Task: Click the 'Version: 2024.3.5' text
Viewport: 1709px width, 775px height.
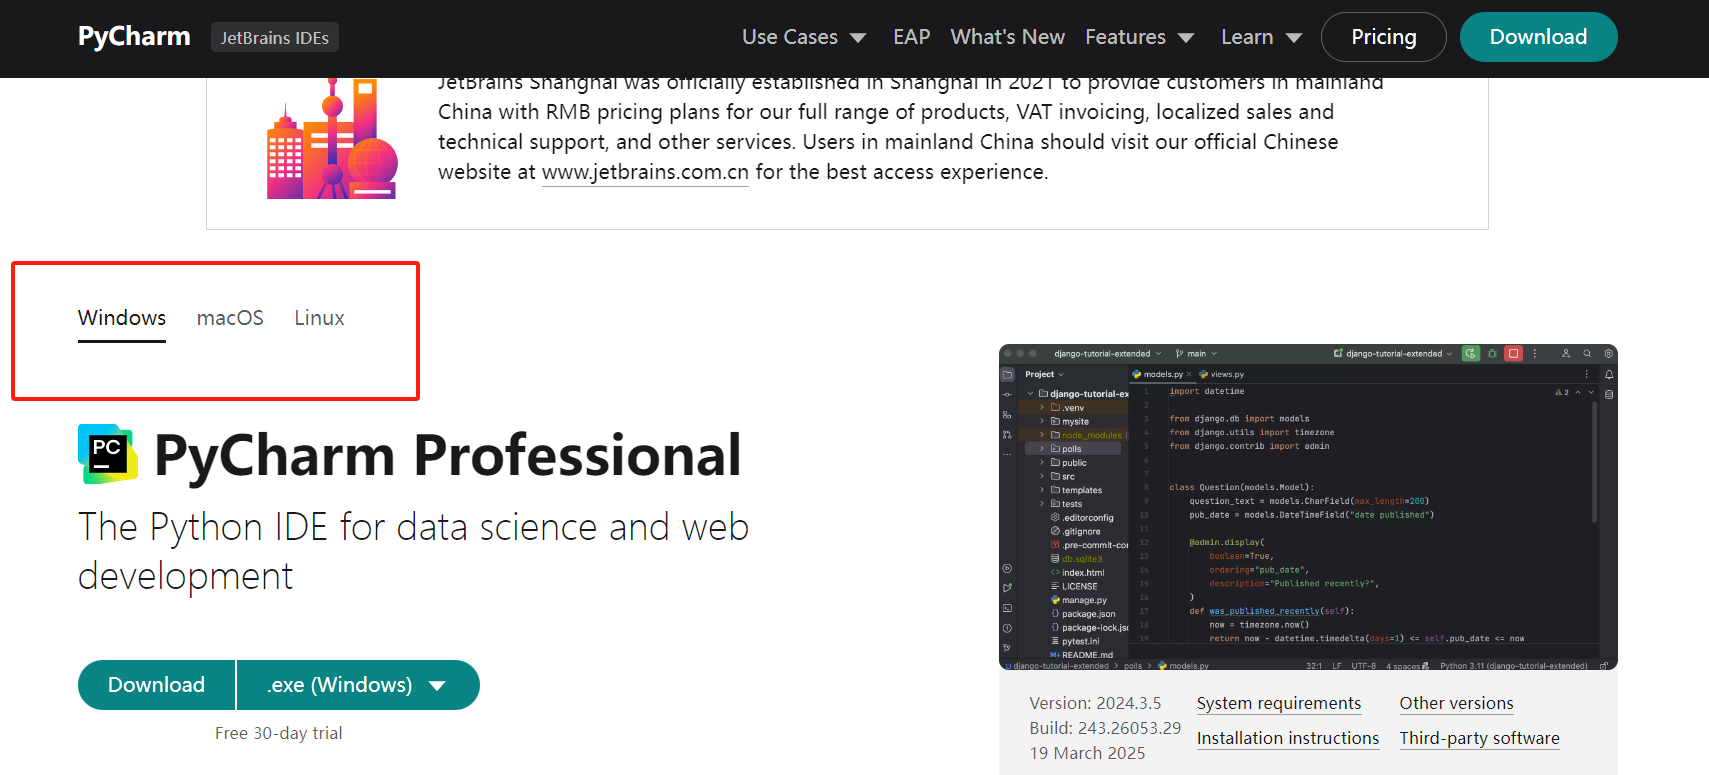Action: [x=1095, y=703]
